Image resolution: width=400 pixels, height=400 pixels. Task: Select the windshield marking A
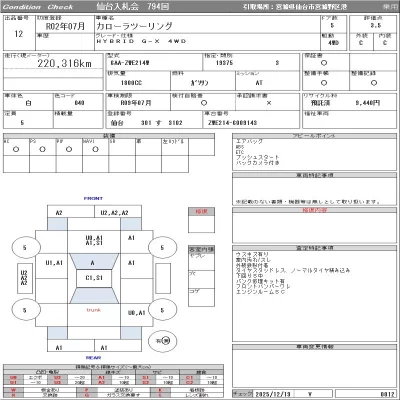[93, 263]
